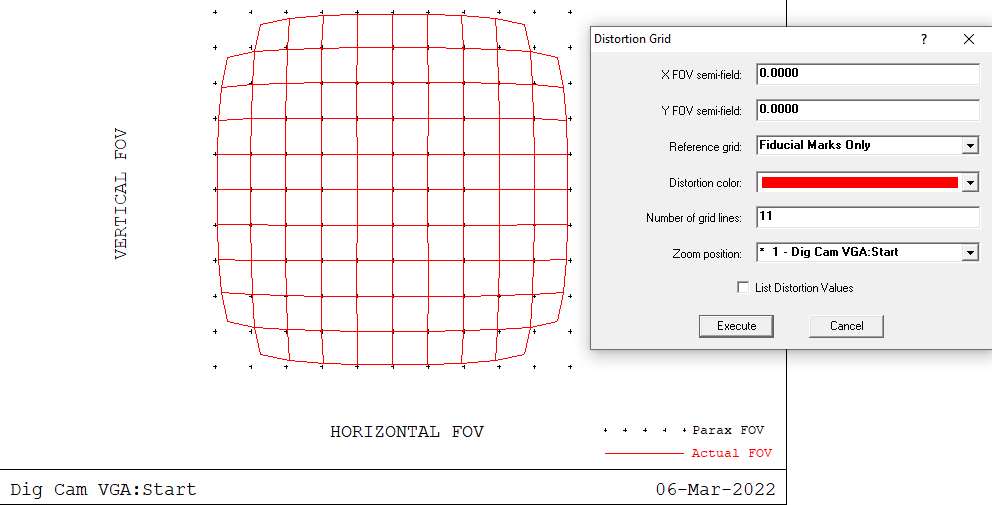Focus the Y FOV semi-field field
Screen dimensions: 992x505
point(867,110)
